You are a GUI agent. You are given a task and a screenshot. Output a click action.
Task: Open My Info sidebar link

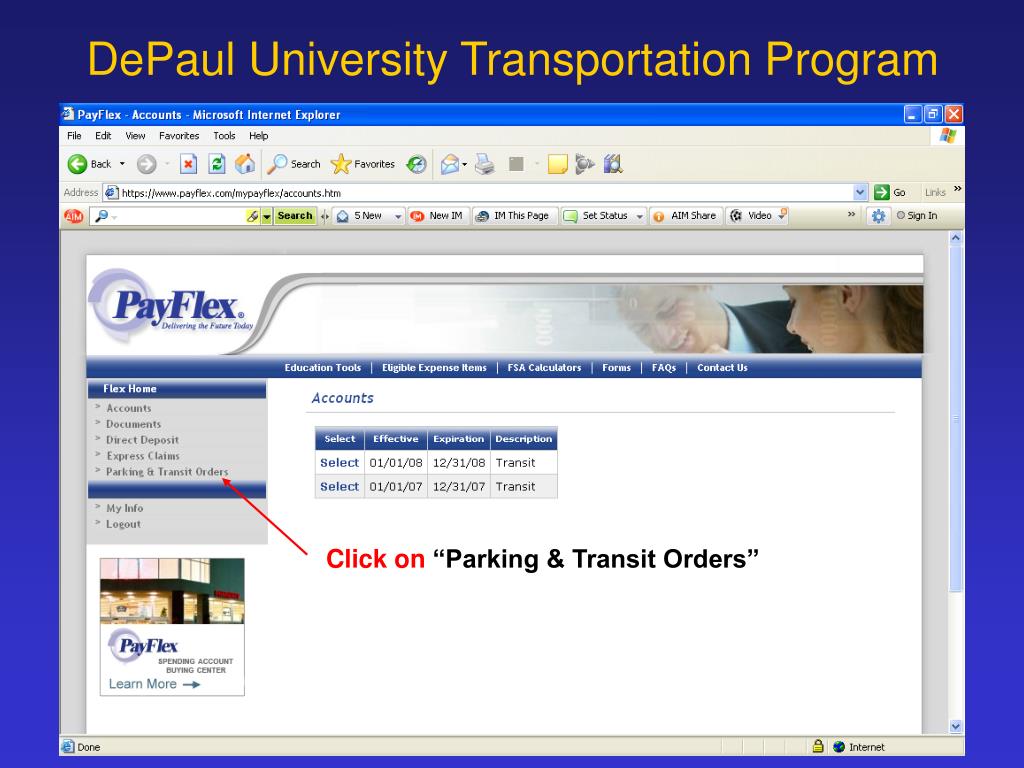pos(124,508)
